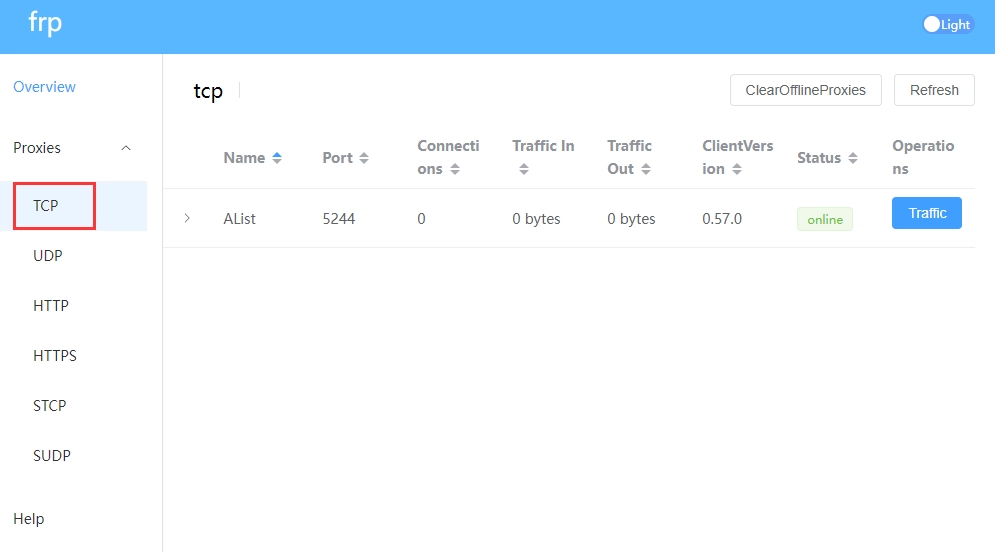Image resolution: width=995 pixels, height=552 pixels.
Task: Sort by Traffic Out sort icon
Action: pyautogui.click(x=645, y=169)
